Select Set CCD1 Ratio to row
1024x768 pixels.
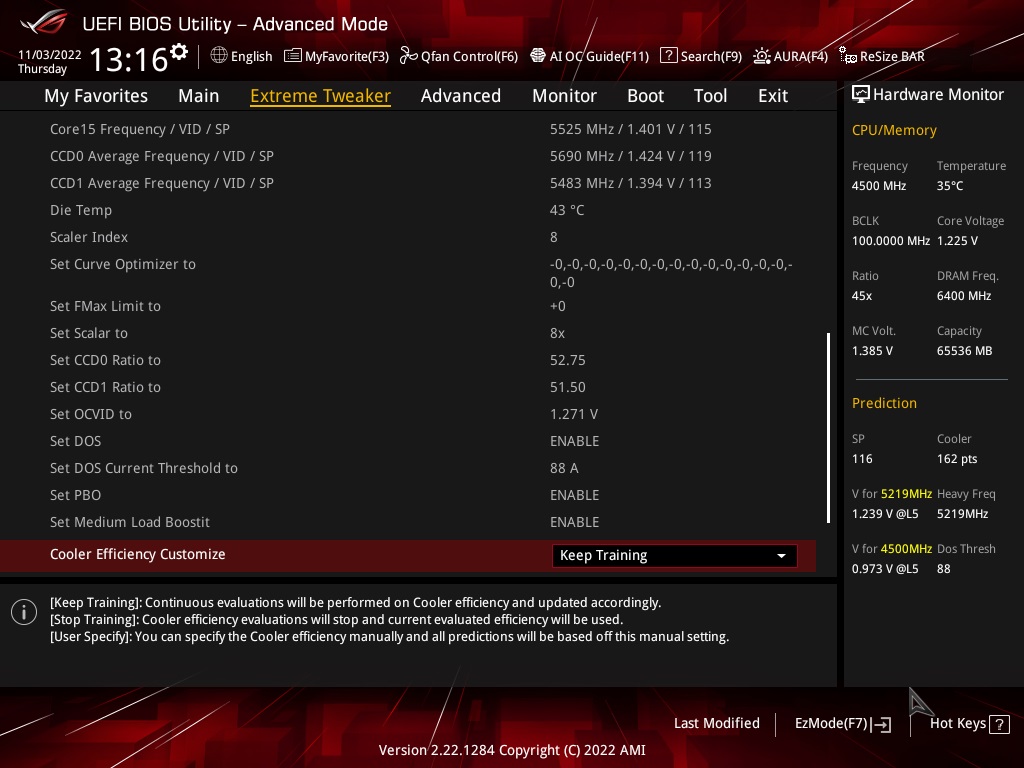point(408,387)
